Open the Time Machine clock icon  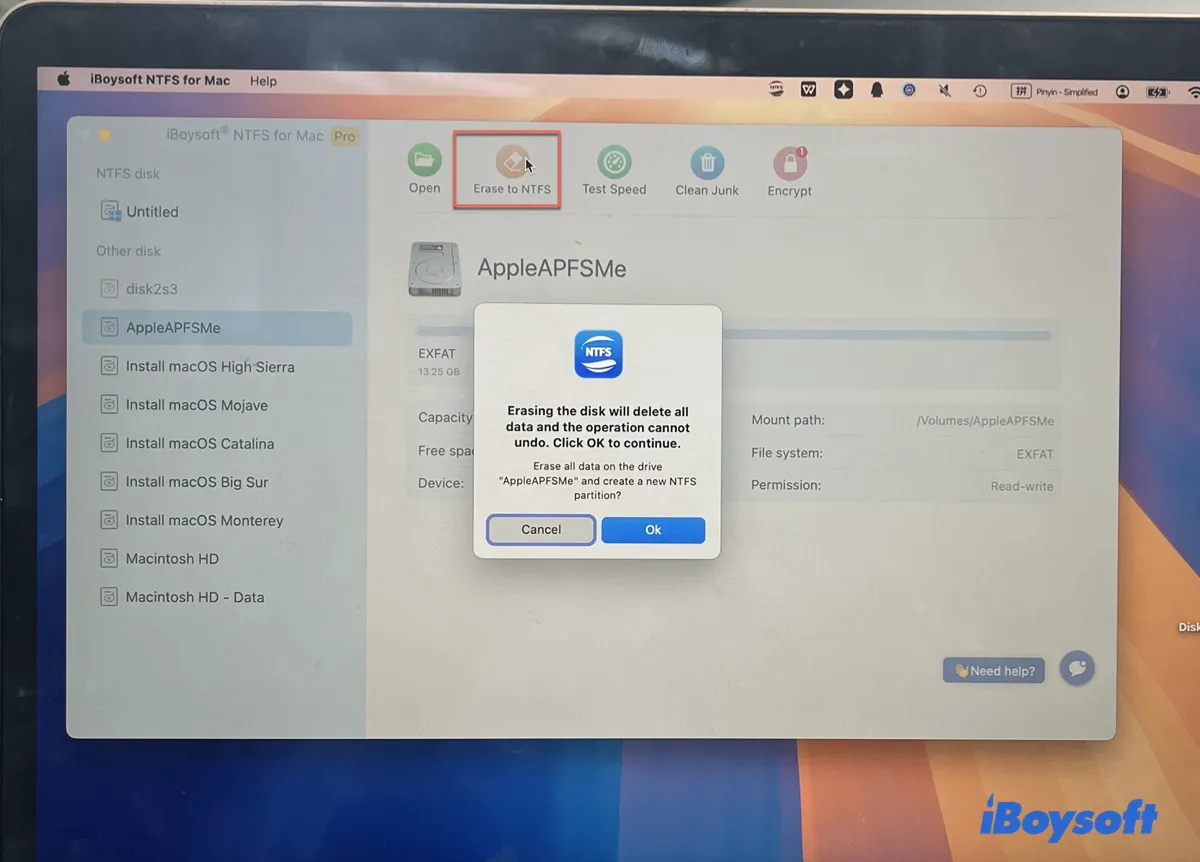pos(980,91)
